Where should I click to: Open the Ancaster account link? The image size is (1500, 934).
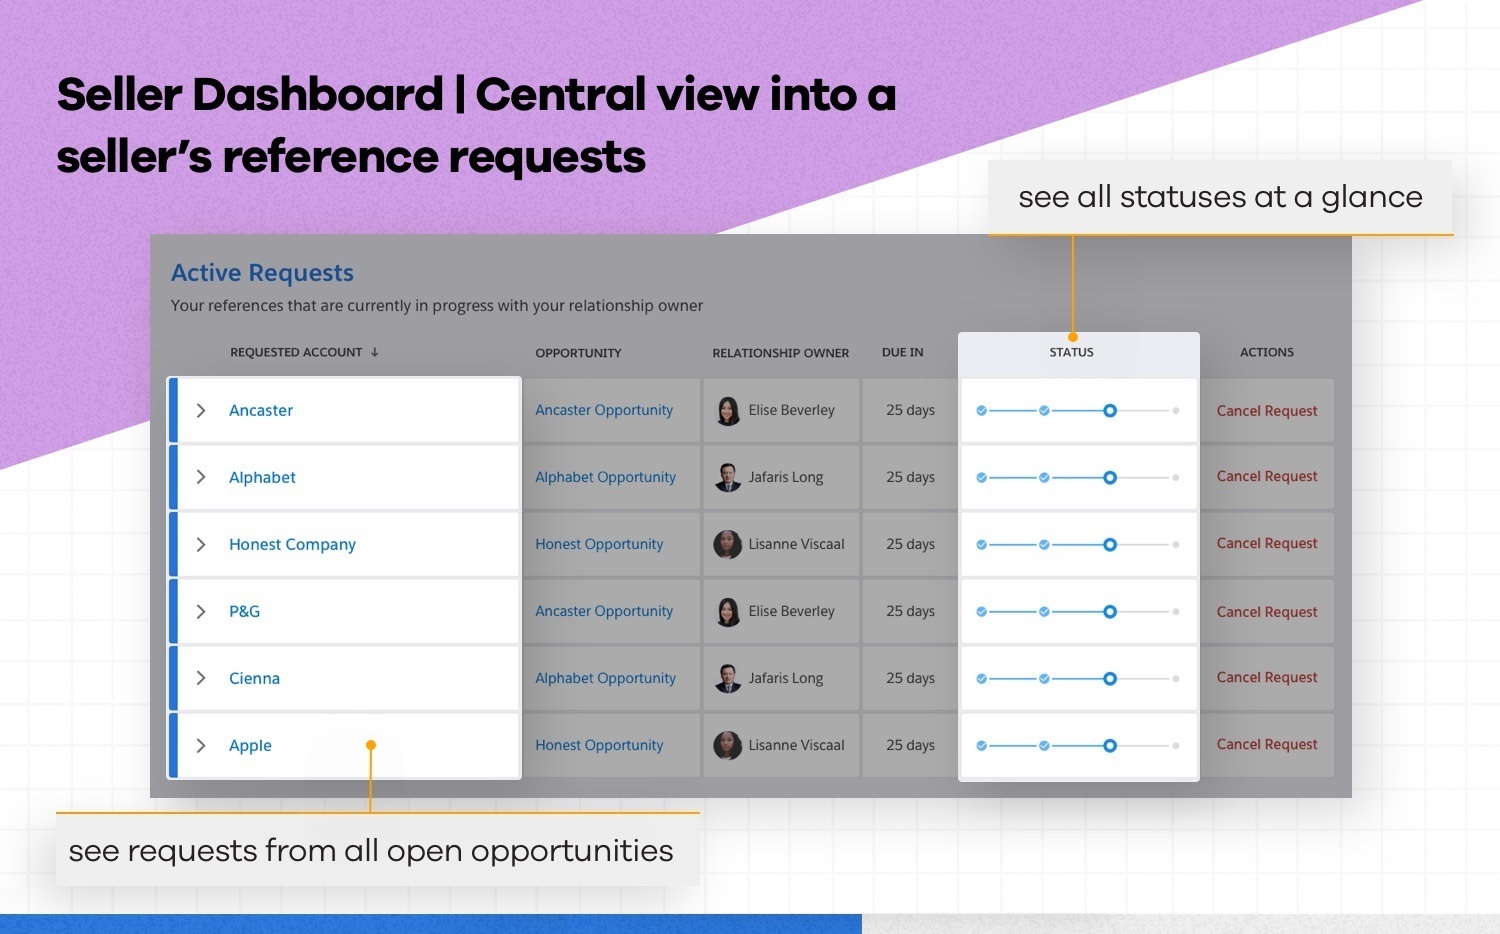pos(261,411)
